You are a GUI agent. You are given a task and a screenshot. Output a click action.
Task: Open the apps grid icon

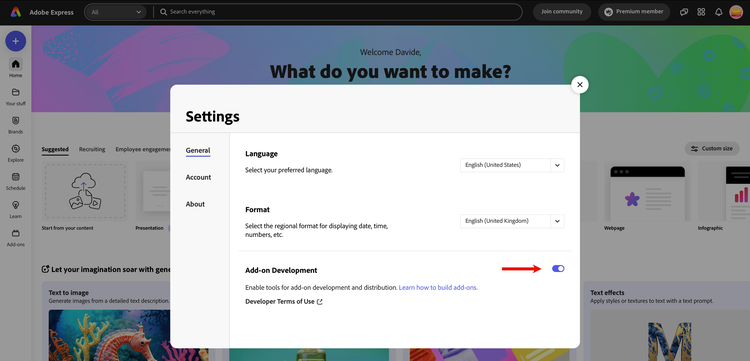(x=701, y=12)
